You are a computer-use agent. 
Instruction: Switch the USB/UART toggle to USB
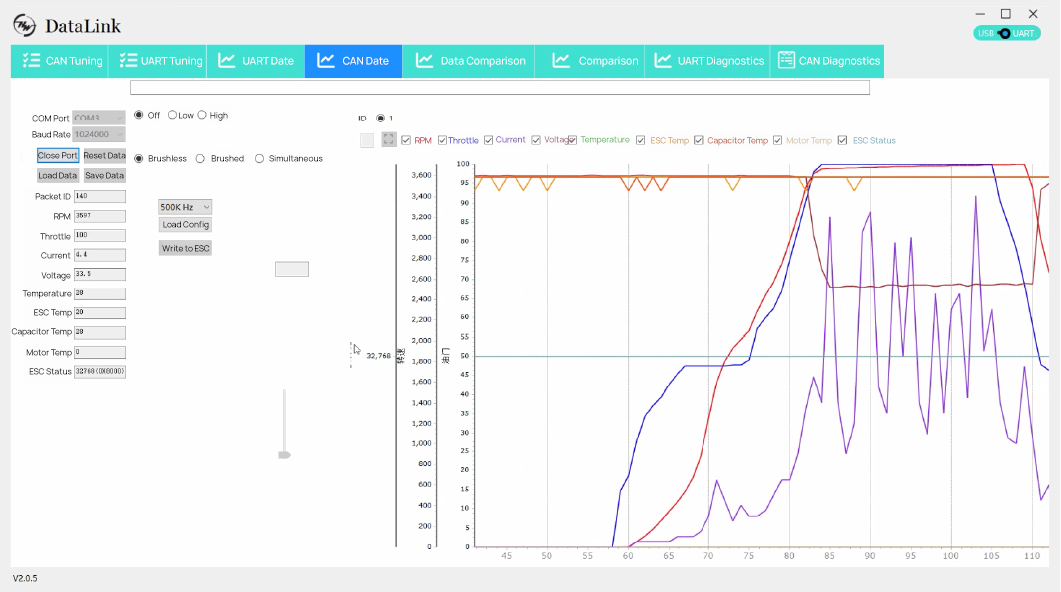tap(985, 33)
